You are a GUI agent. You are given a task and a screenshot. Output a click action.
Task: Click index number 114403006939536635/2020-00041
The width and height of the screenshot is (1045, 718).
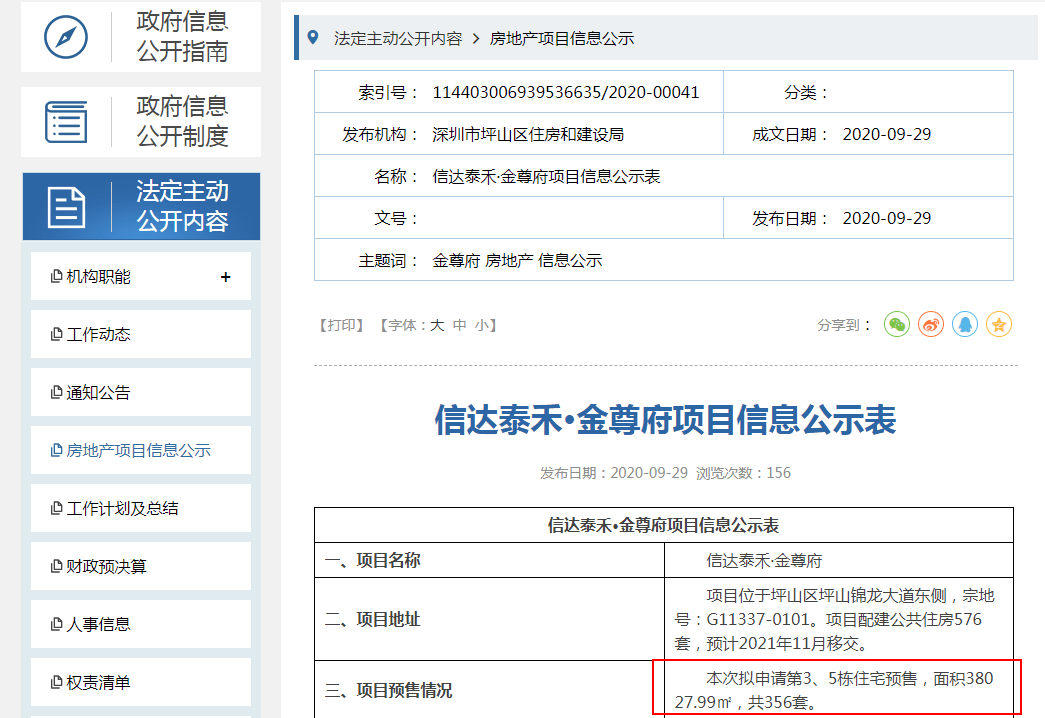[x=566, y=92]
